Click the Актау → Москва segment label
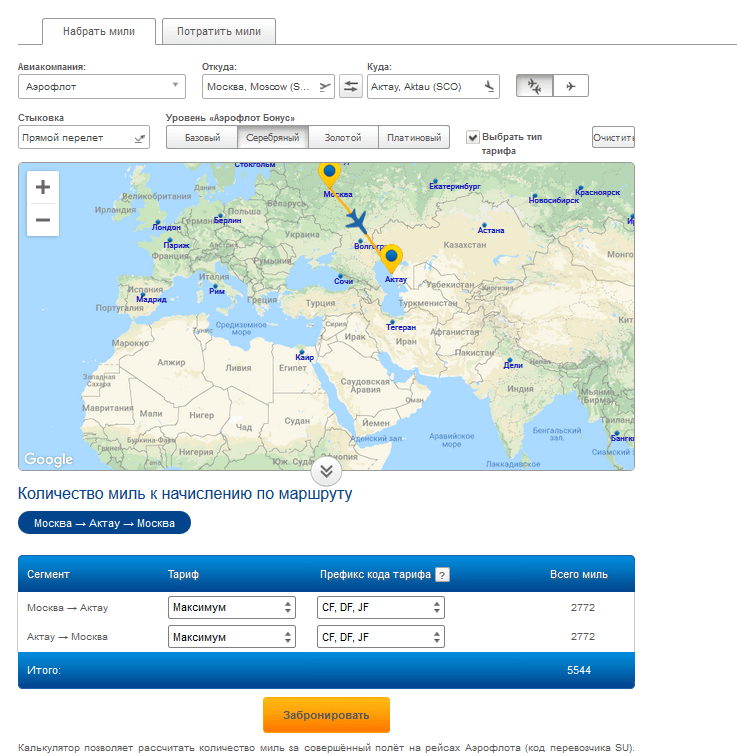 pyautogui.click(x=67, y=637)
